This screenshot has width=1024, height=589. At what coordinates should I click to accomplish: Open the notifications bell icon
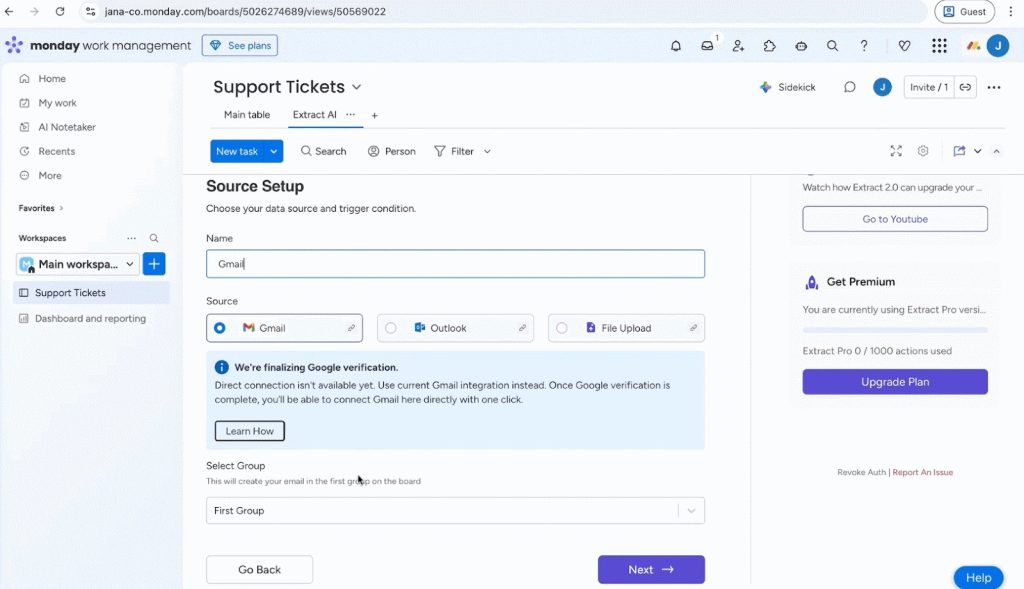676,46
